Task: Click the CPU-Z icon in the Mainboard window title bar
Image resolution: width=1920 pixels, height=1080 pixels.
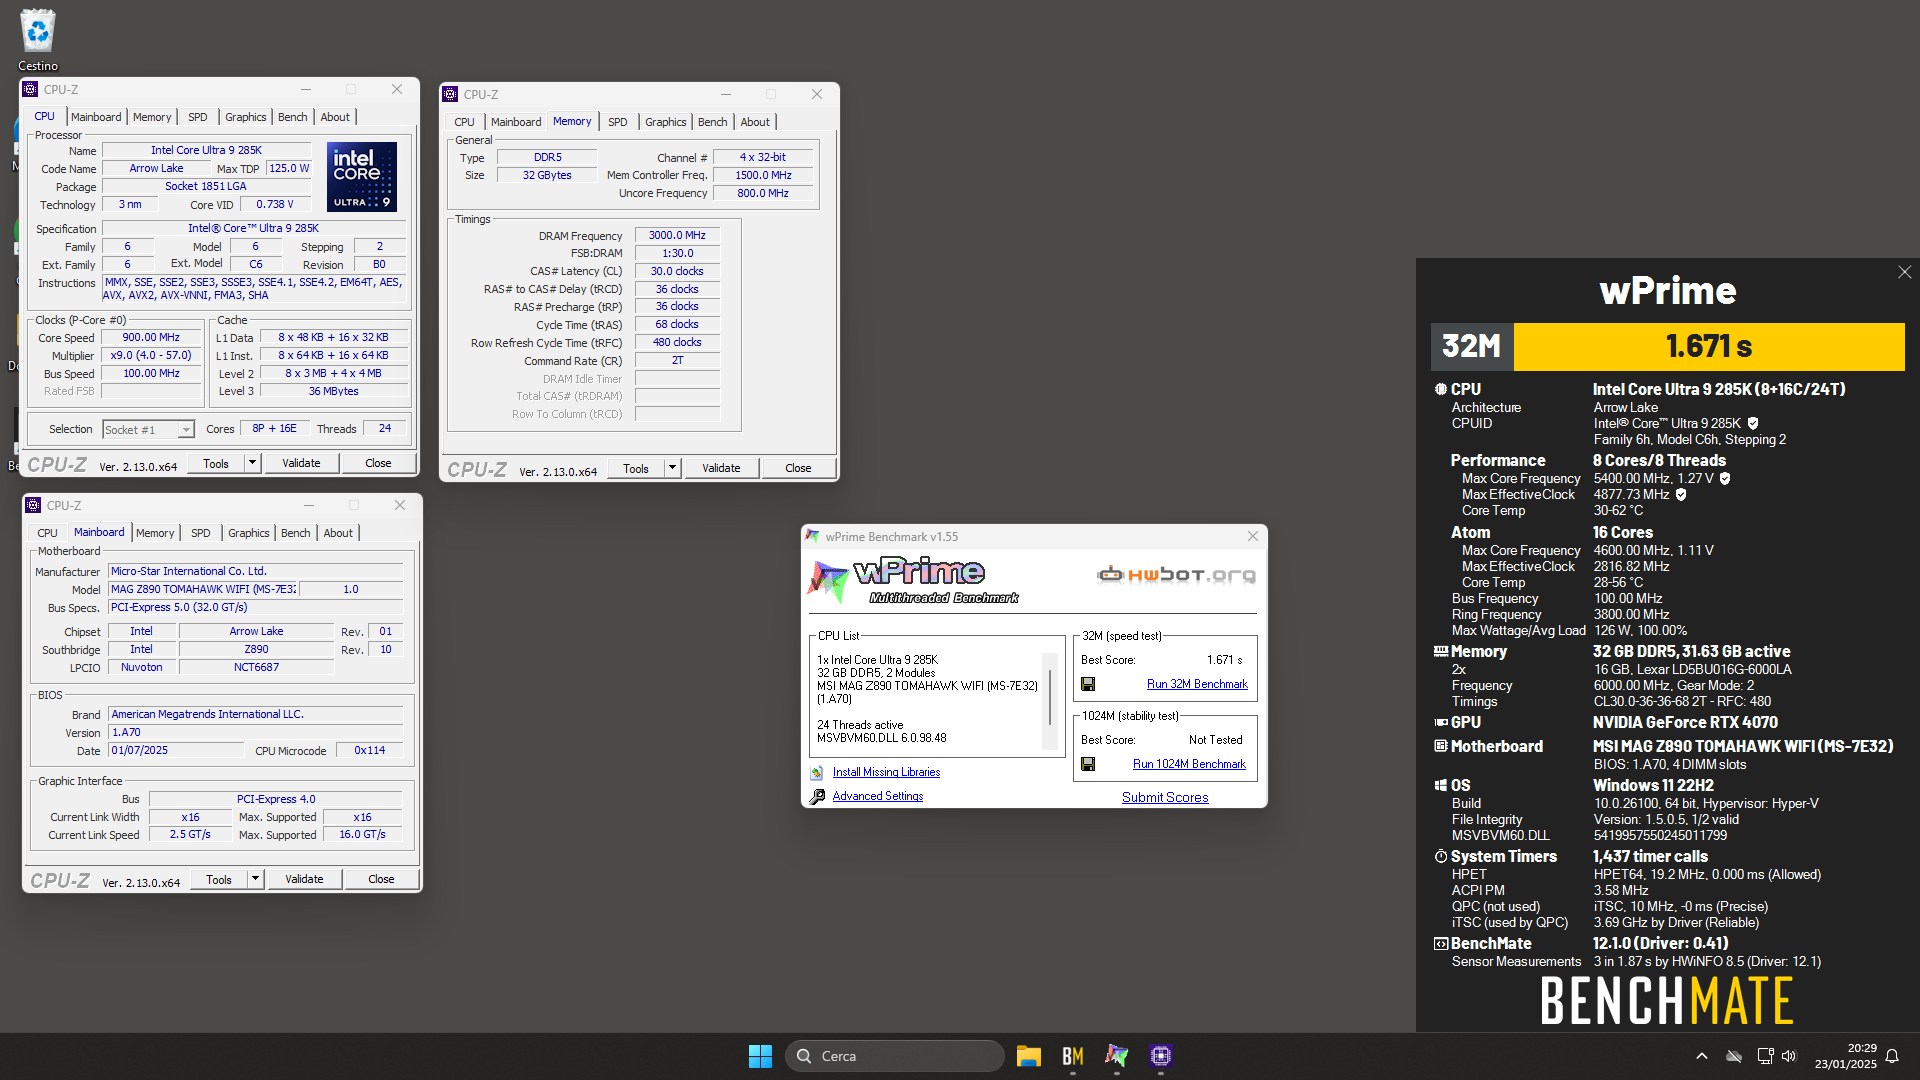Action: pyautogui.click(x=33, y=505)
